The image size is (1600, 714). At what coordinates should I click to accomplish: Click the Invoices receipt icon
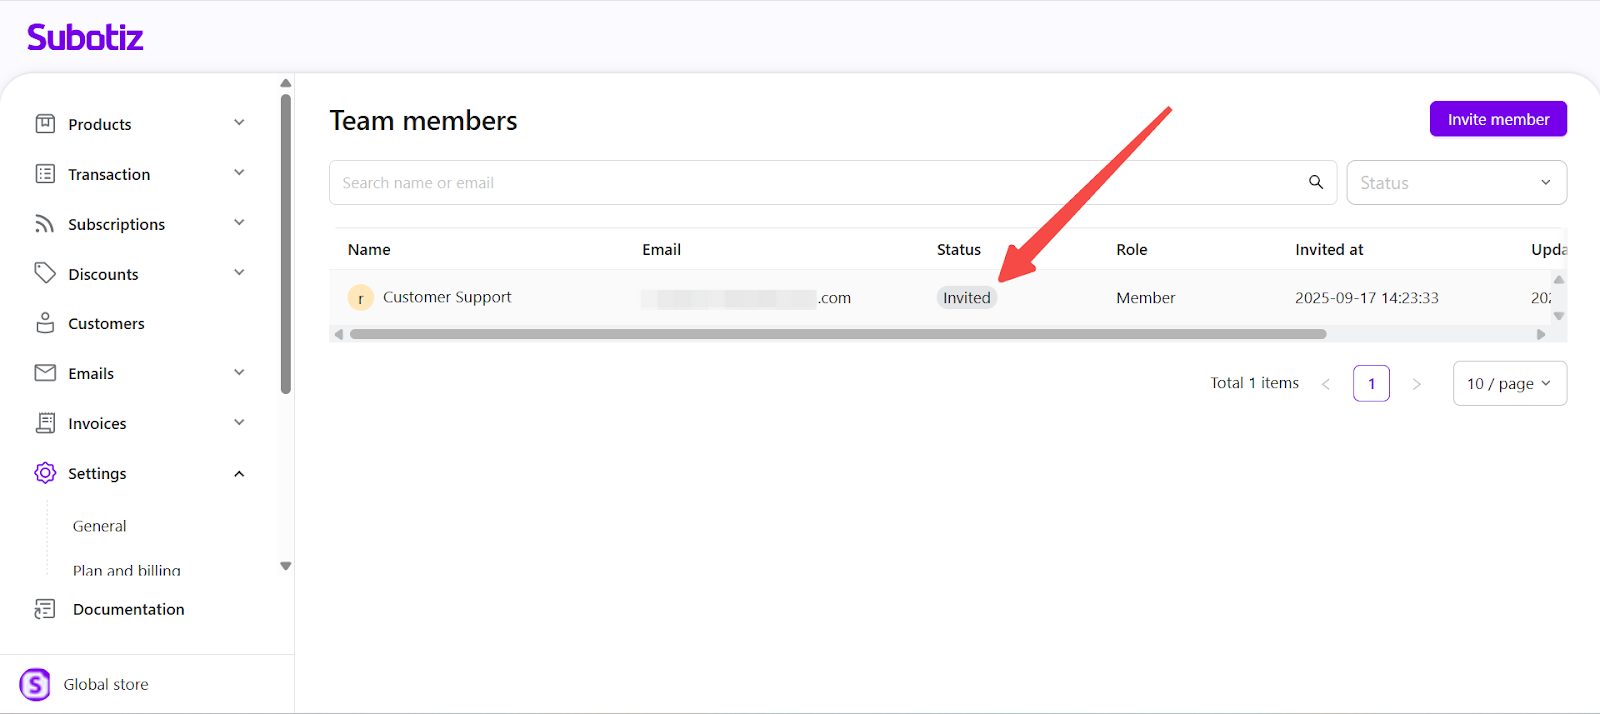point(45,423)
